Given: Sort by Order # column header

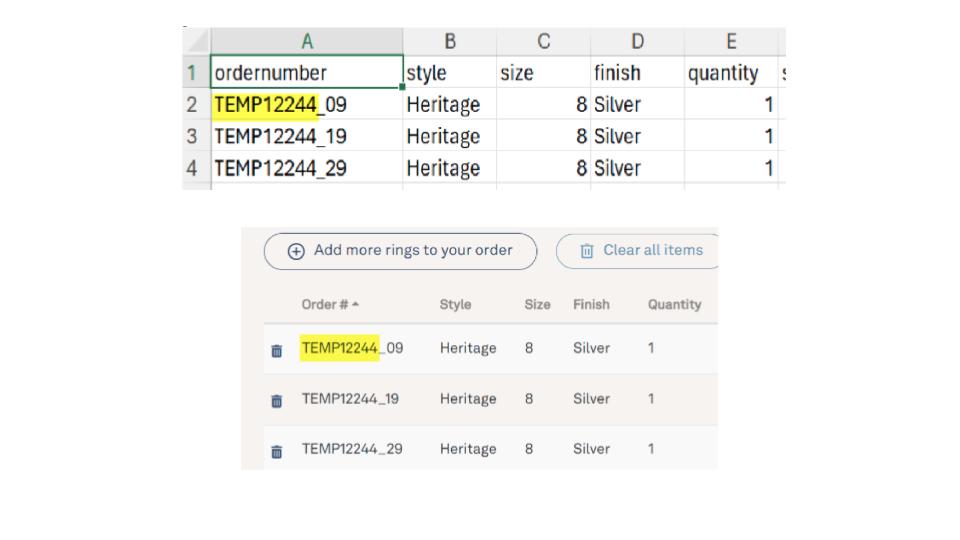Looking at the screenshot, I should click(x=329, y=304).
